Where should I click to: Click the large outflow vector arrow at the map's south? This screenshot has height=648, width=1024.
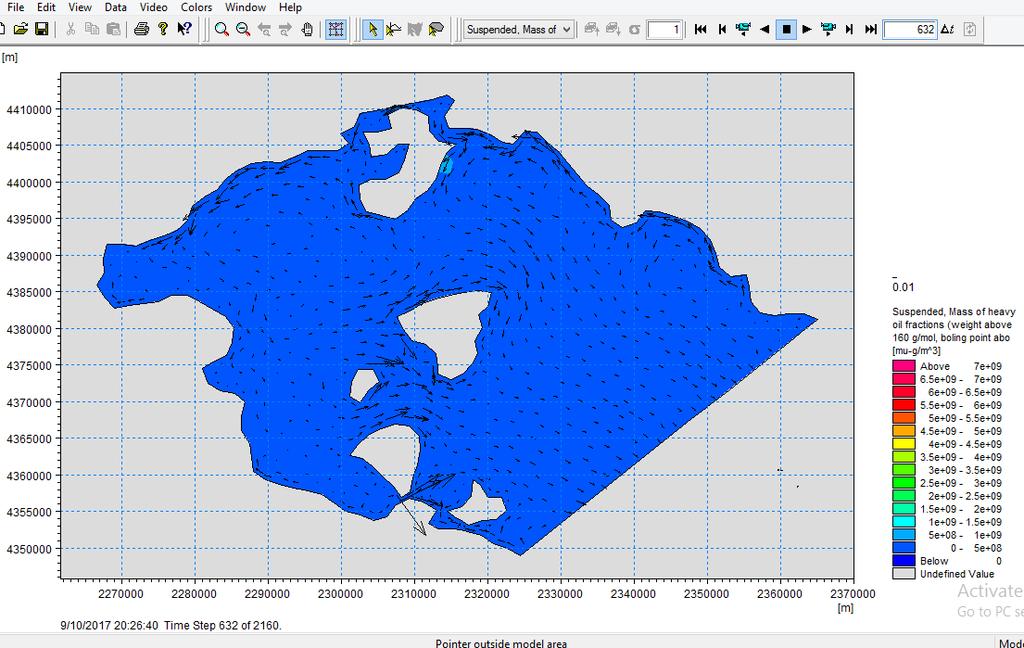413,516
